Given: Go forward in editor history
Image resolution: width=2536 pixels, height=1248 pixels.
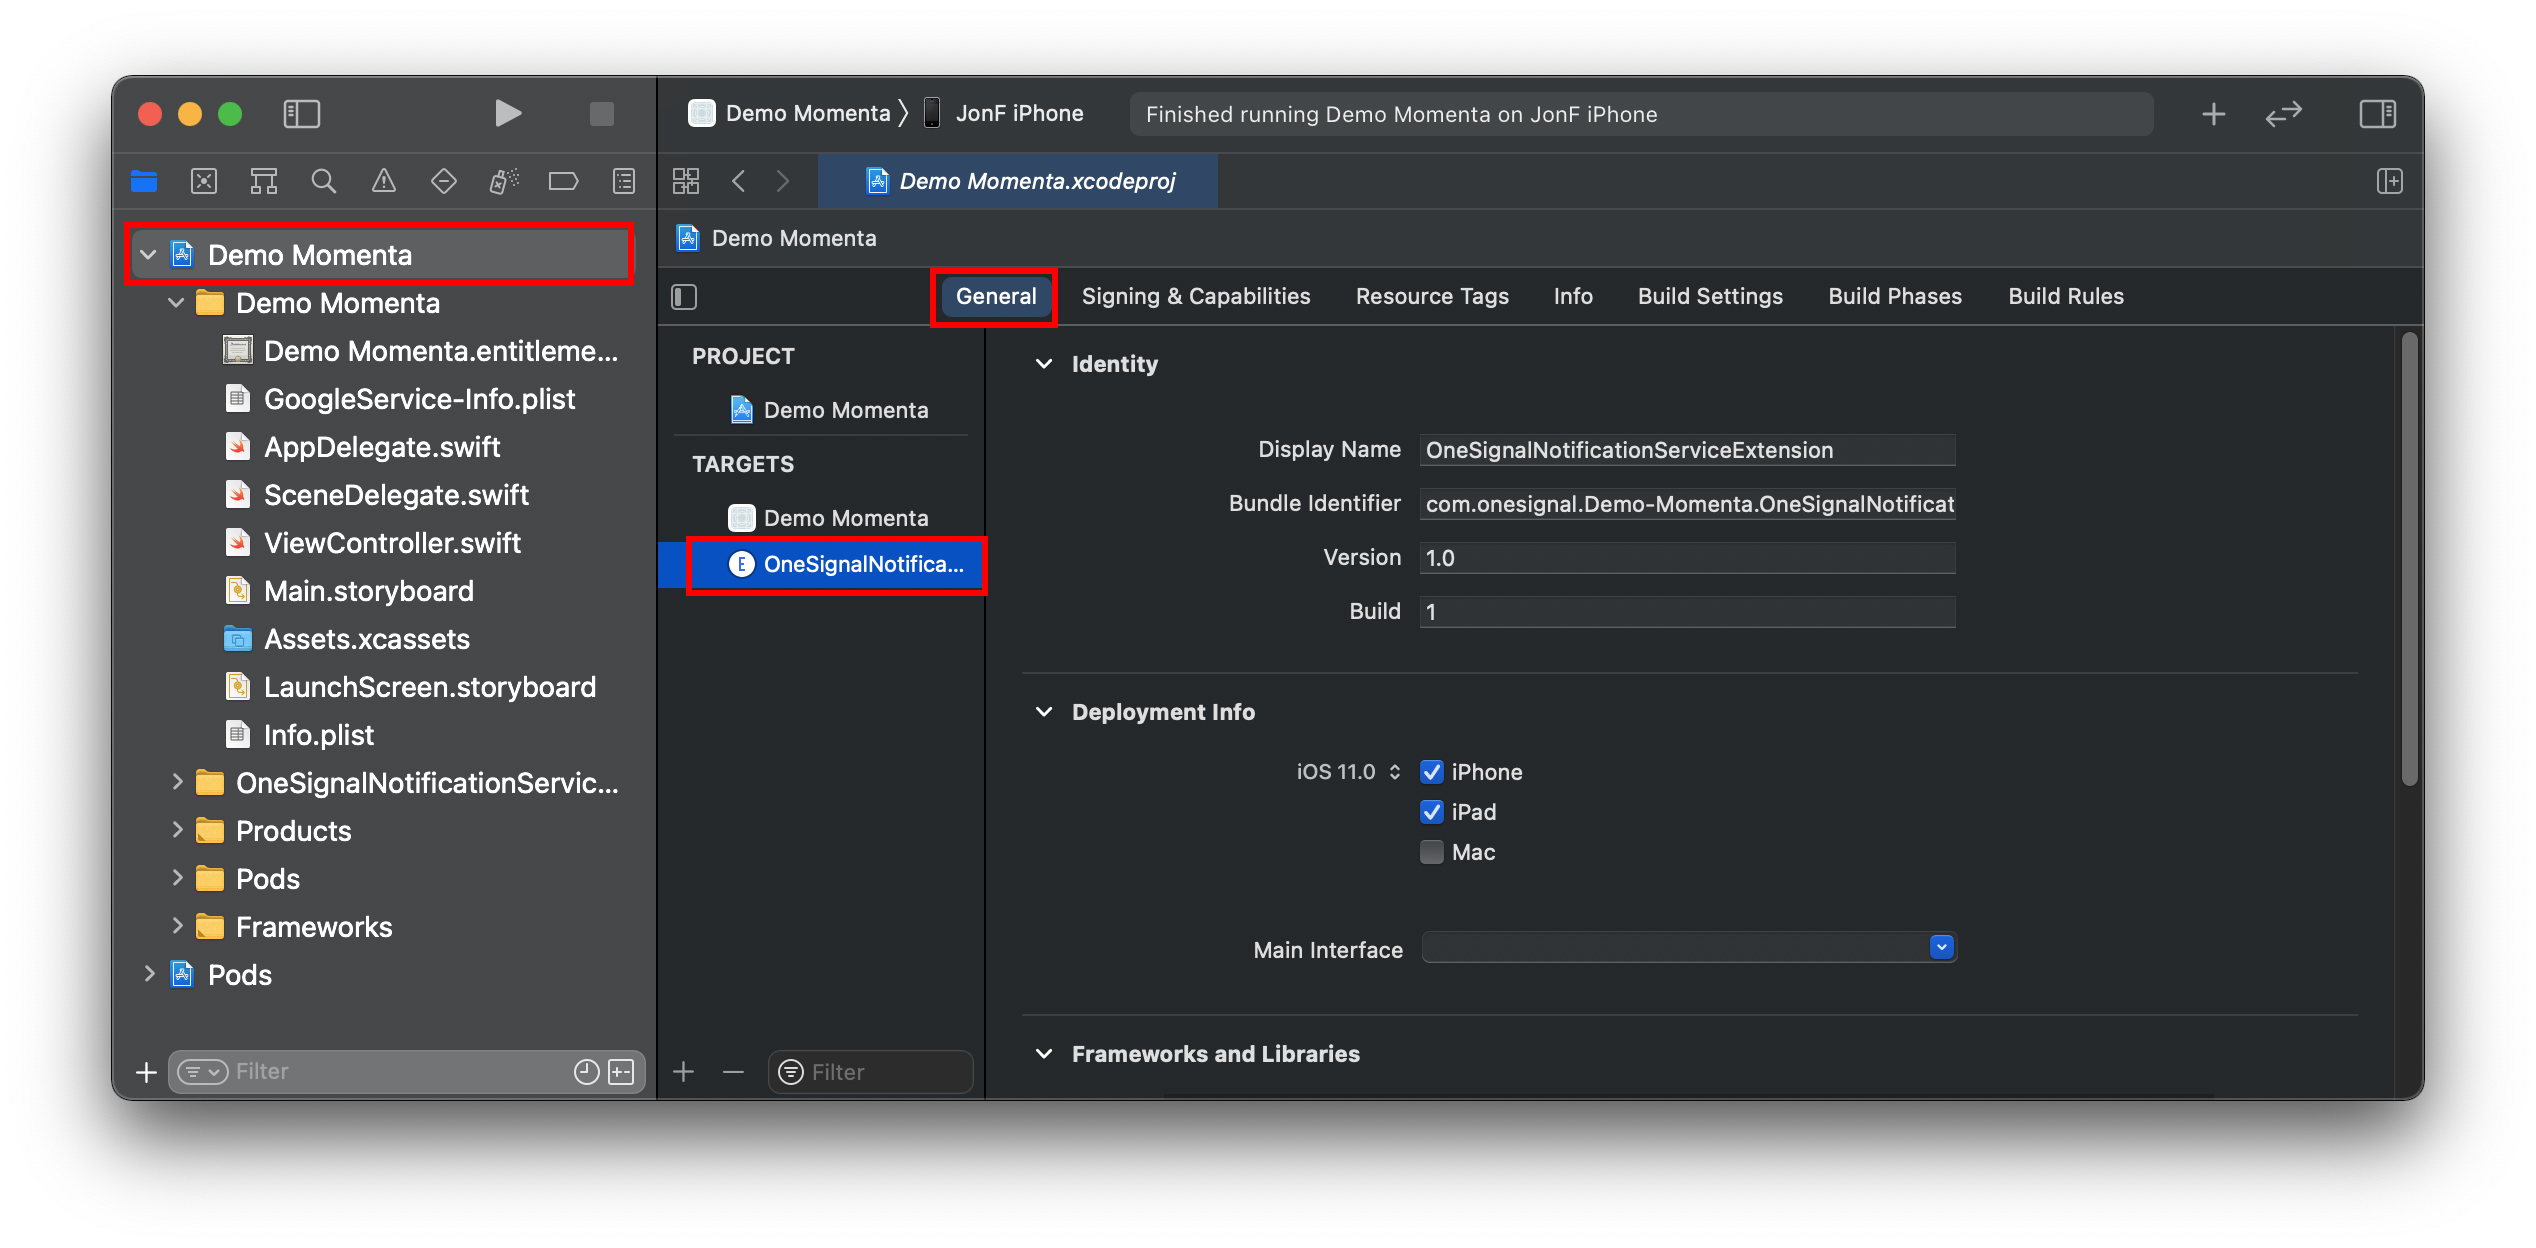Looking at the screenshot, I should click(783, 181).
